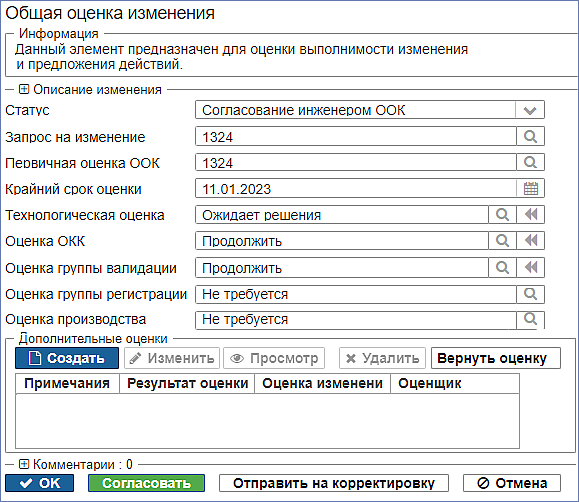Click rewind arrows for Оценка группы валидации
579x502 pixels.
click(x=531, y=267)
